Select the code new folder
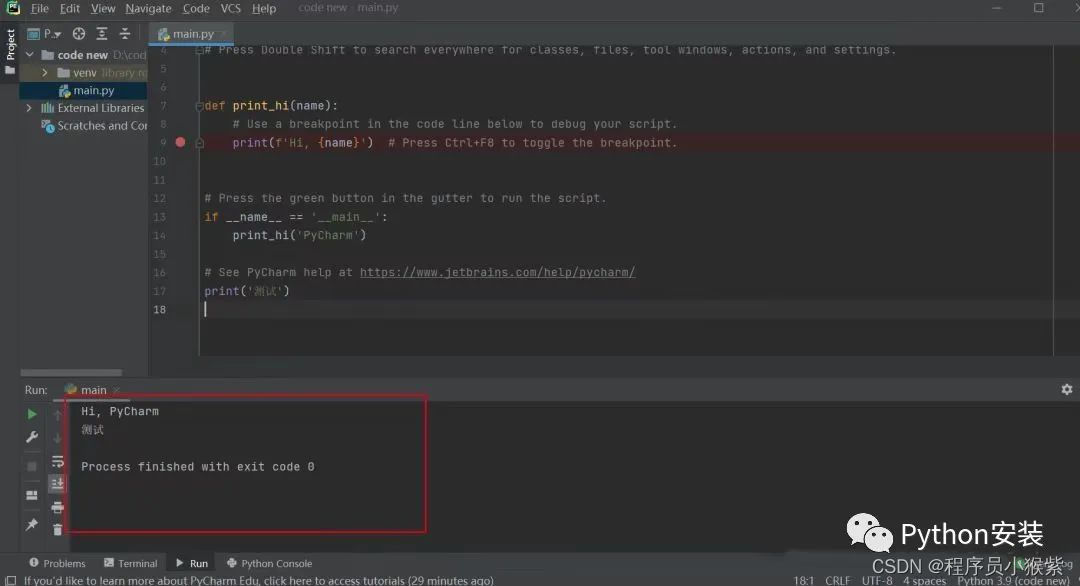This screenshot has height=586, width=1080. click(83, 54)
